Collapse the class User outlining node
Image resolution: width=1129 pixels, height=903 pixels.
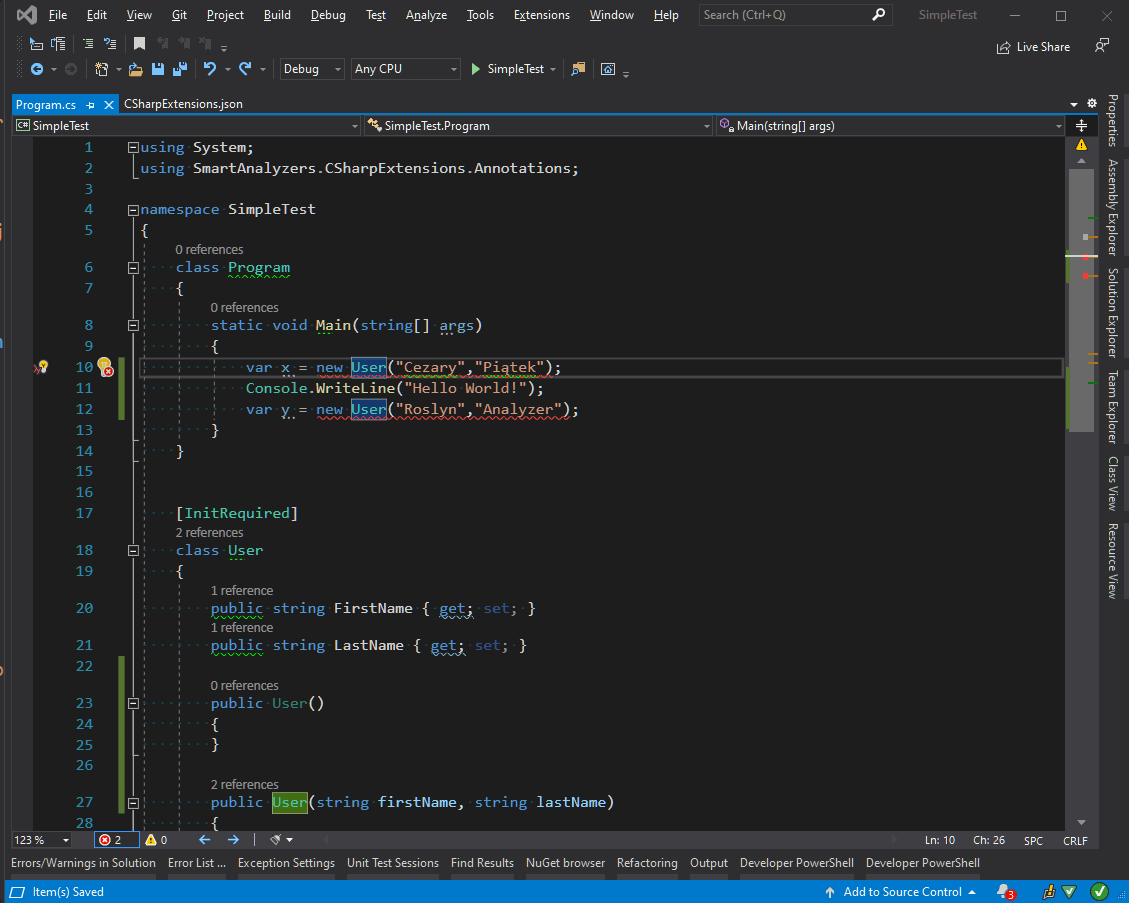(133, 550)
